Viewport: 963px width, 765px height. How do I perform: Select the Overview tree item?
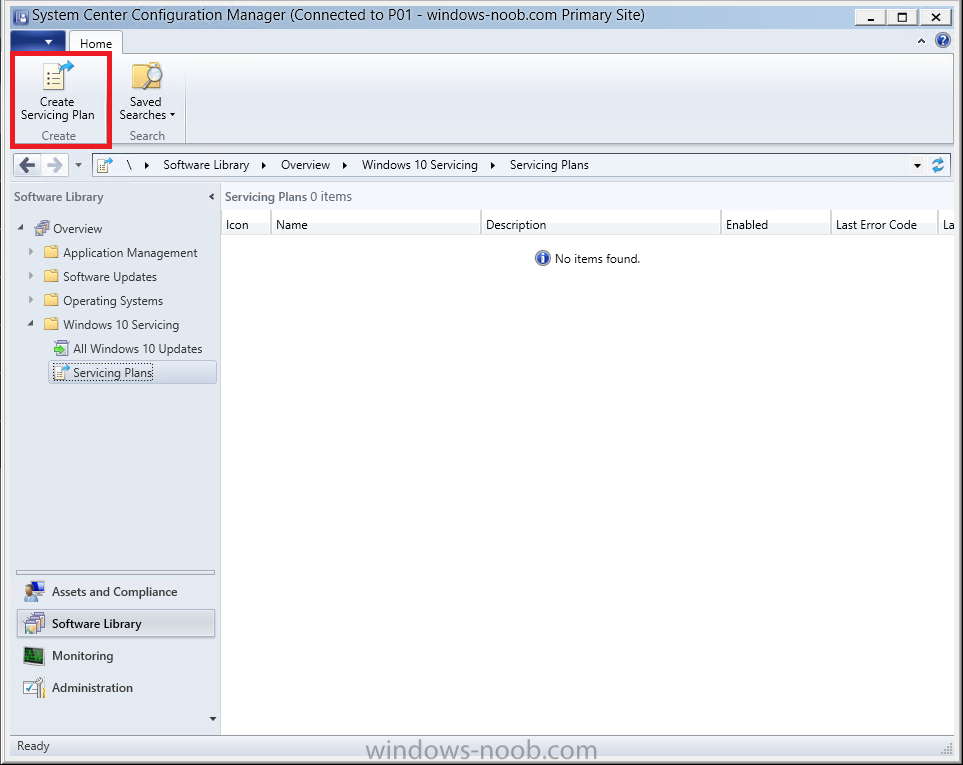point(77,228)
